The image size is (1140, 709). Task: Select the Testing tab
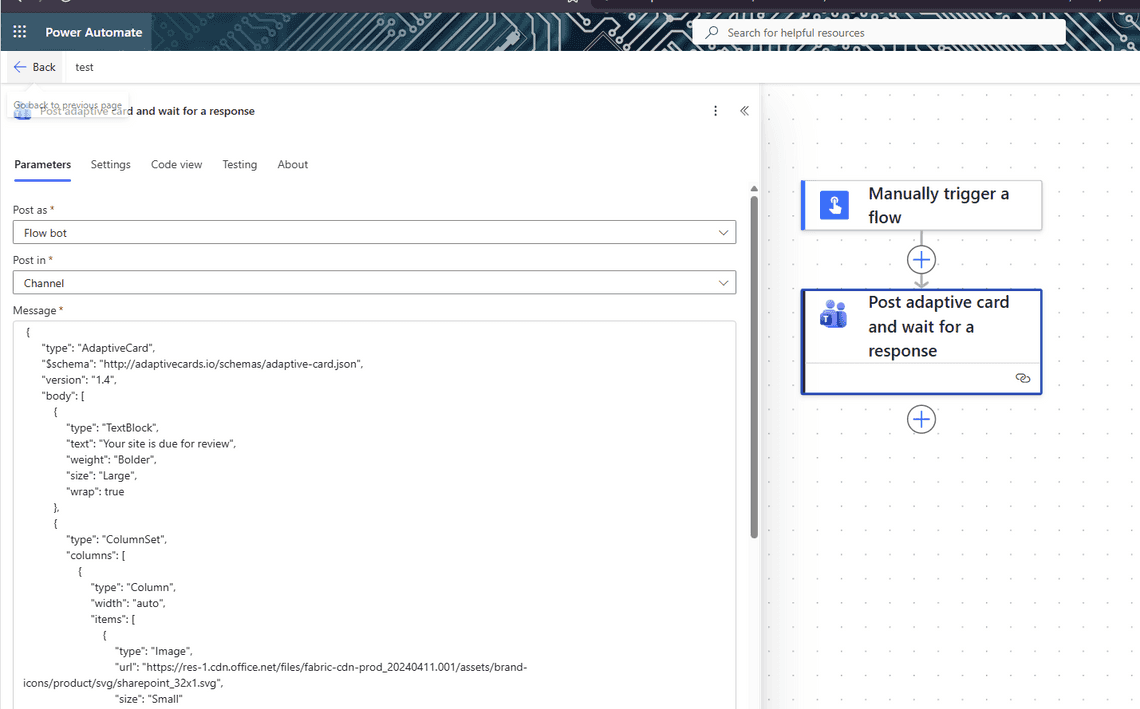click(239, 165)
